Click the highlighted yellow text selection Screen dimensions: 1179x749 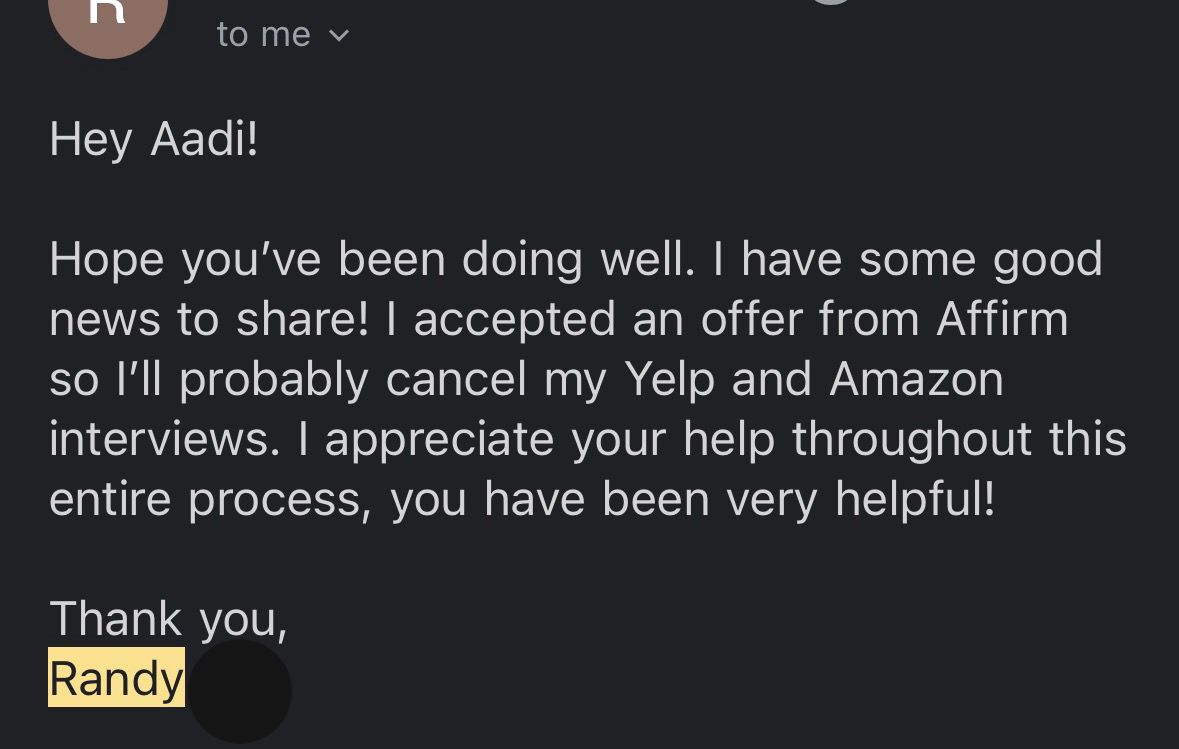coord(115,678)
